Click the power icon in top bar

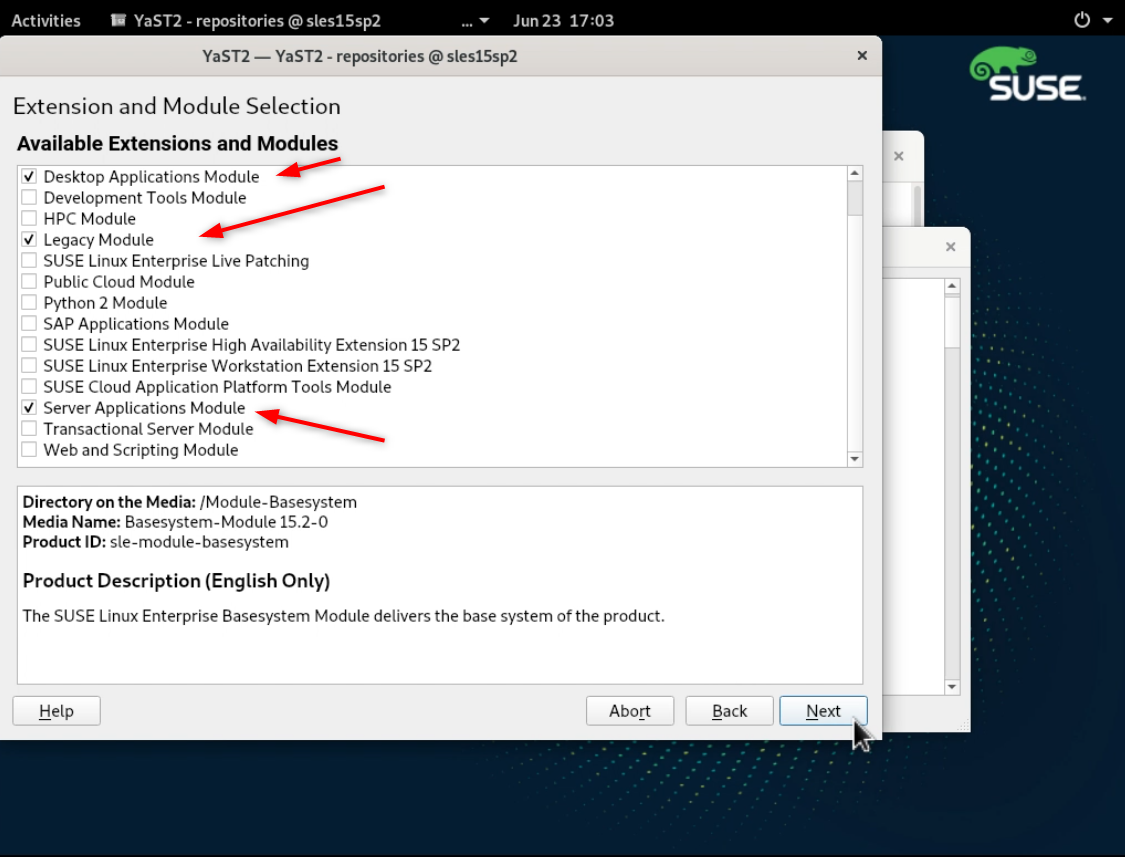click(x=1082, y=20)
